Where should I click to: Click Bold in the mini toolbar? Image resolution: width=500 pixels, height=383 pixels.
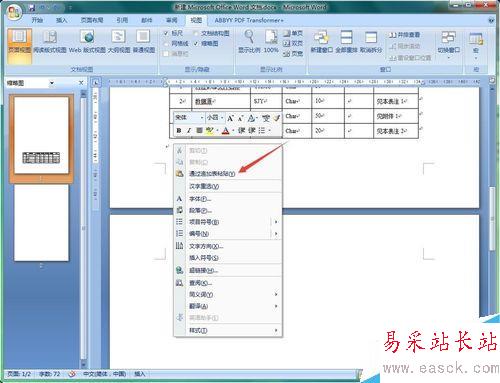[x=179, y=131]
